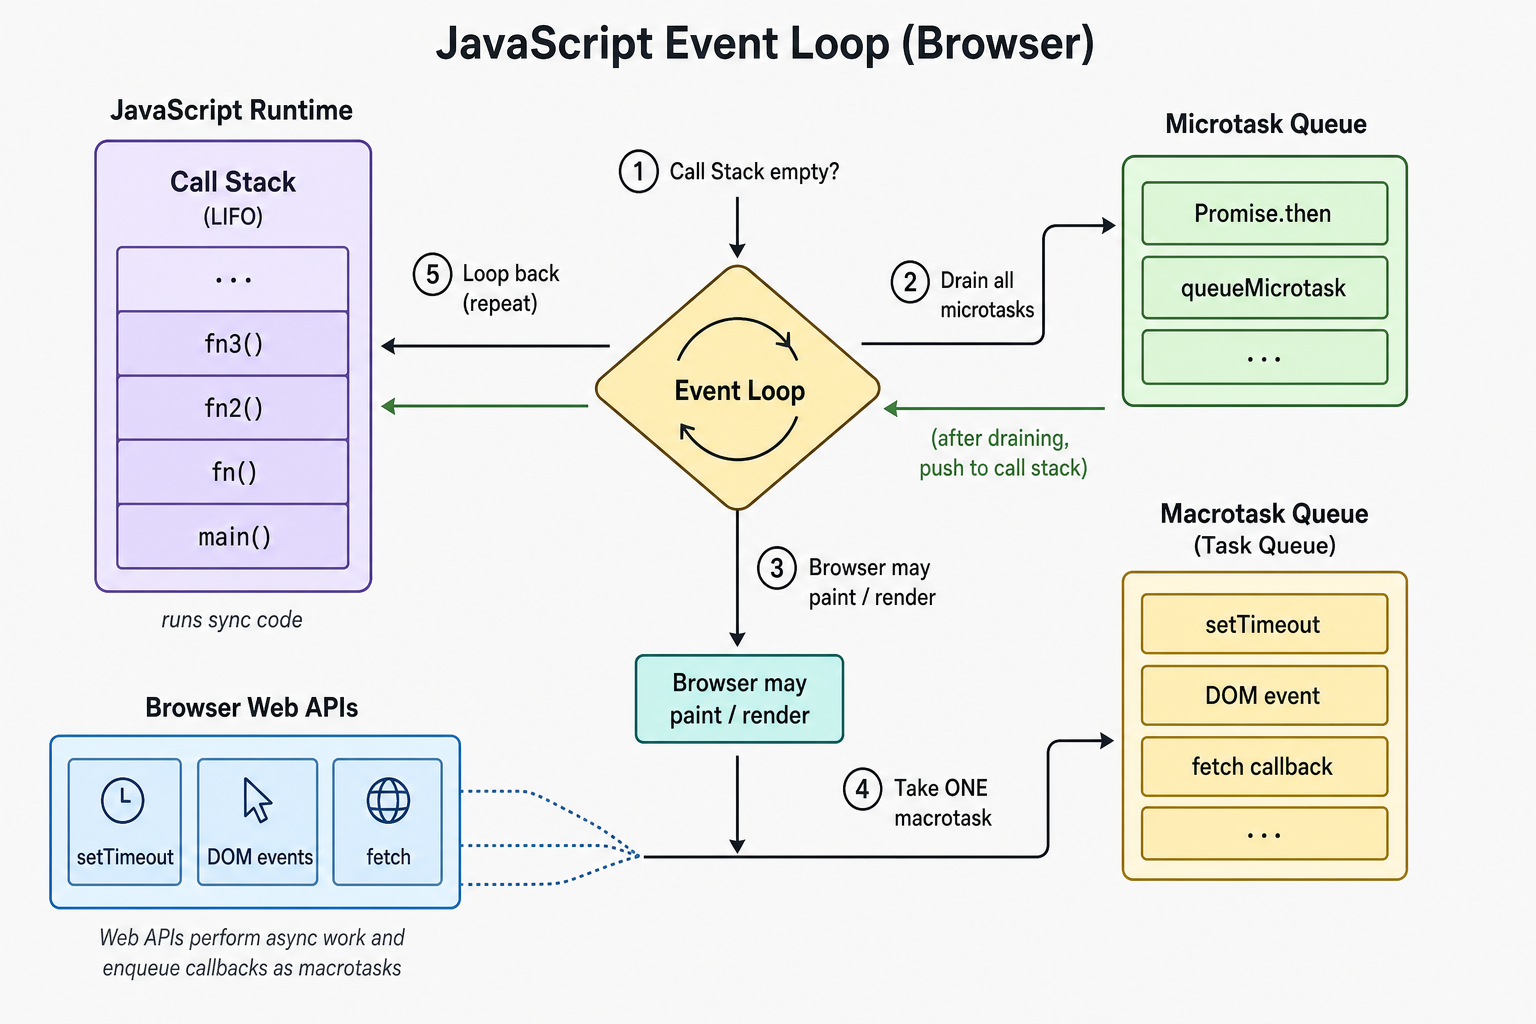
Task: Click the DOM event macrotask entry
Action: [1265, 695]
